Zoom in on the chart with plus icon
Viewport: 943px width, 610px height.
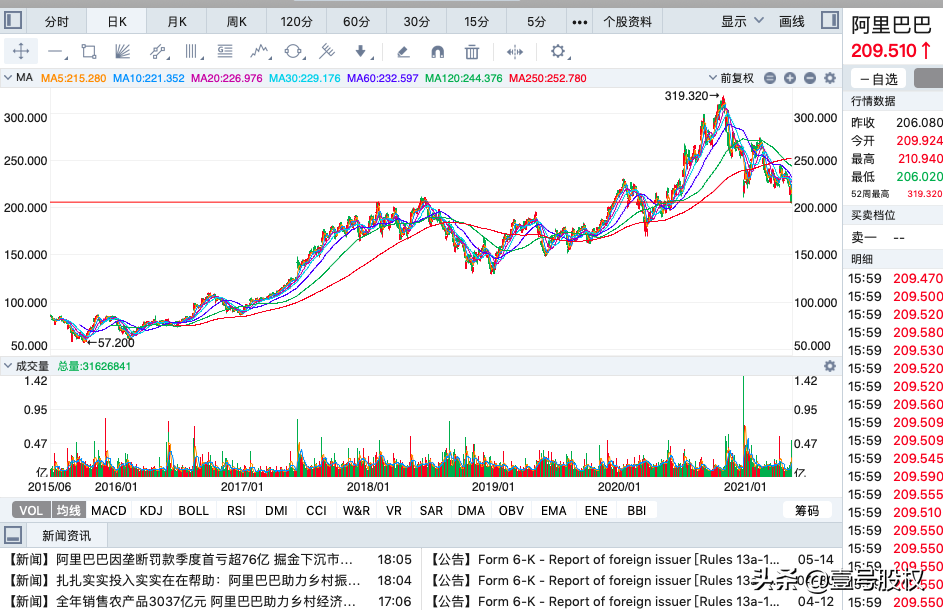click(x=789, y=77)
